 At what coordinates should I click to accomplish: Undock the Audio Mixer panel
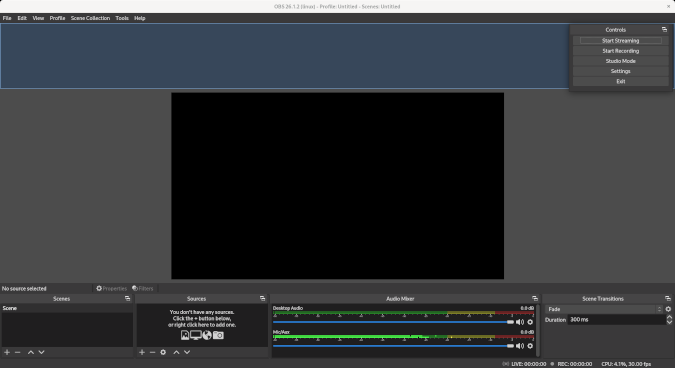(535, 298)
